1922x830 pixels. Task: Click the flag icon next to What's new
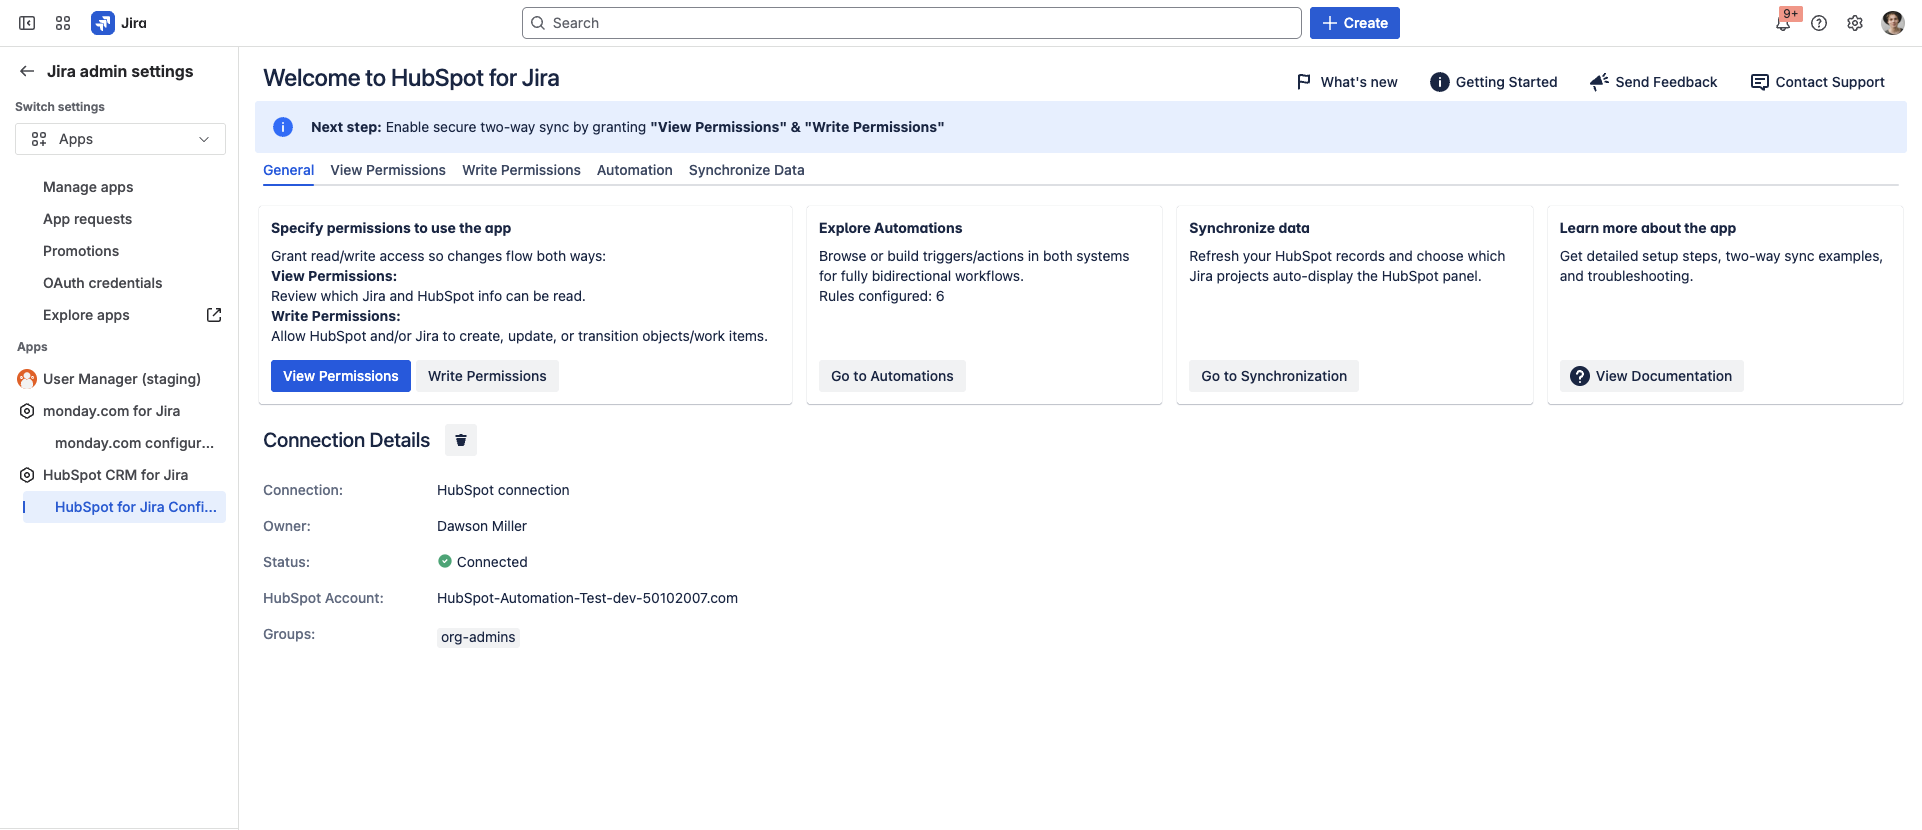pos(1304,82)
